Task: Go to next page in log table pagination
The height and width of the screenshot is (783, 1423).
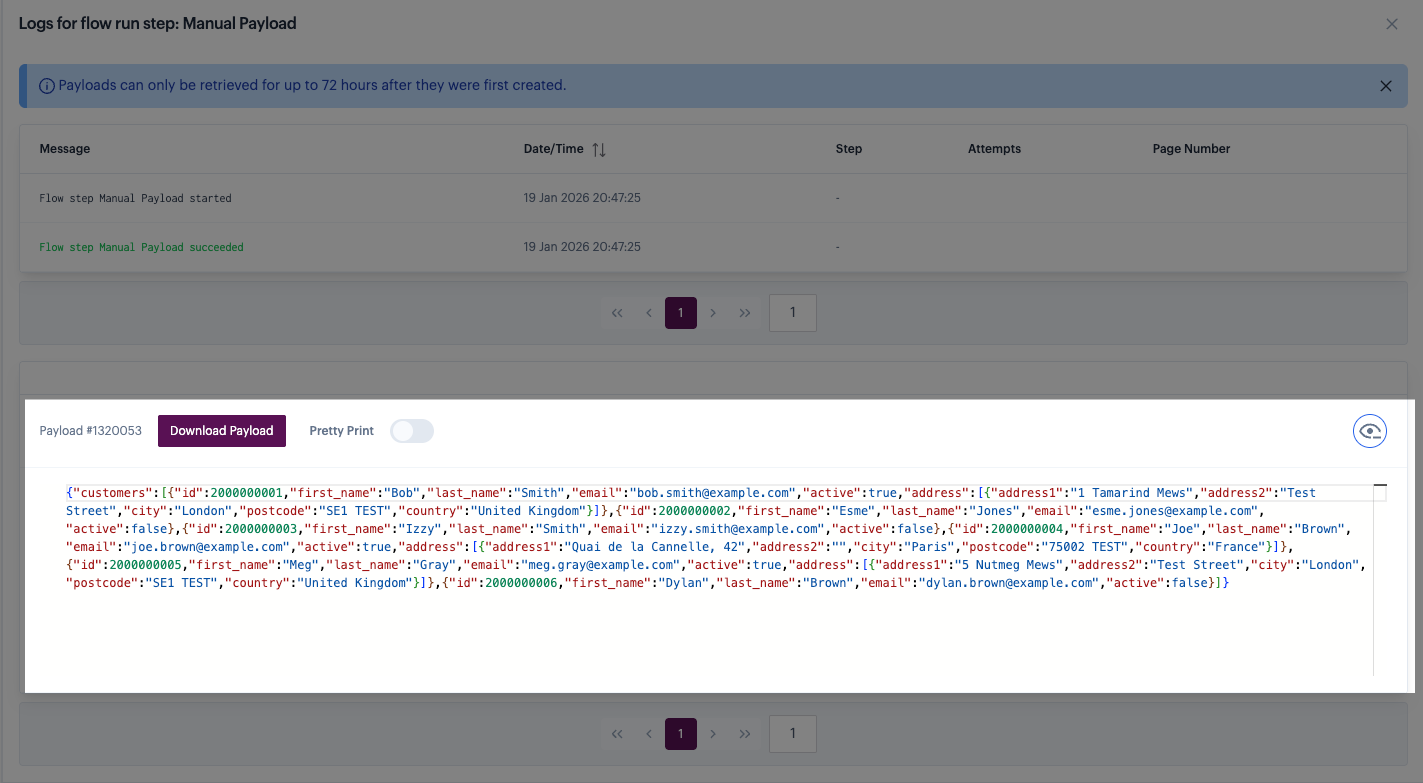Action: tap(713, 313)
